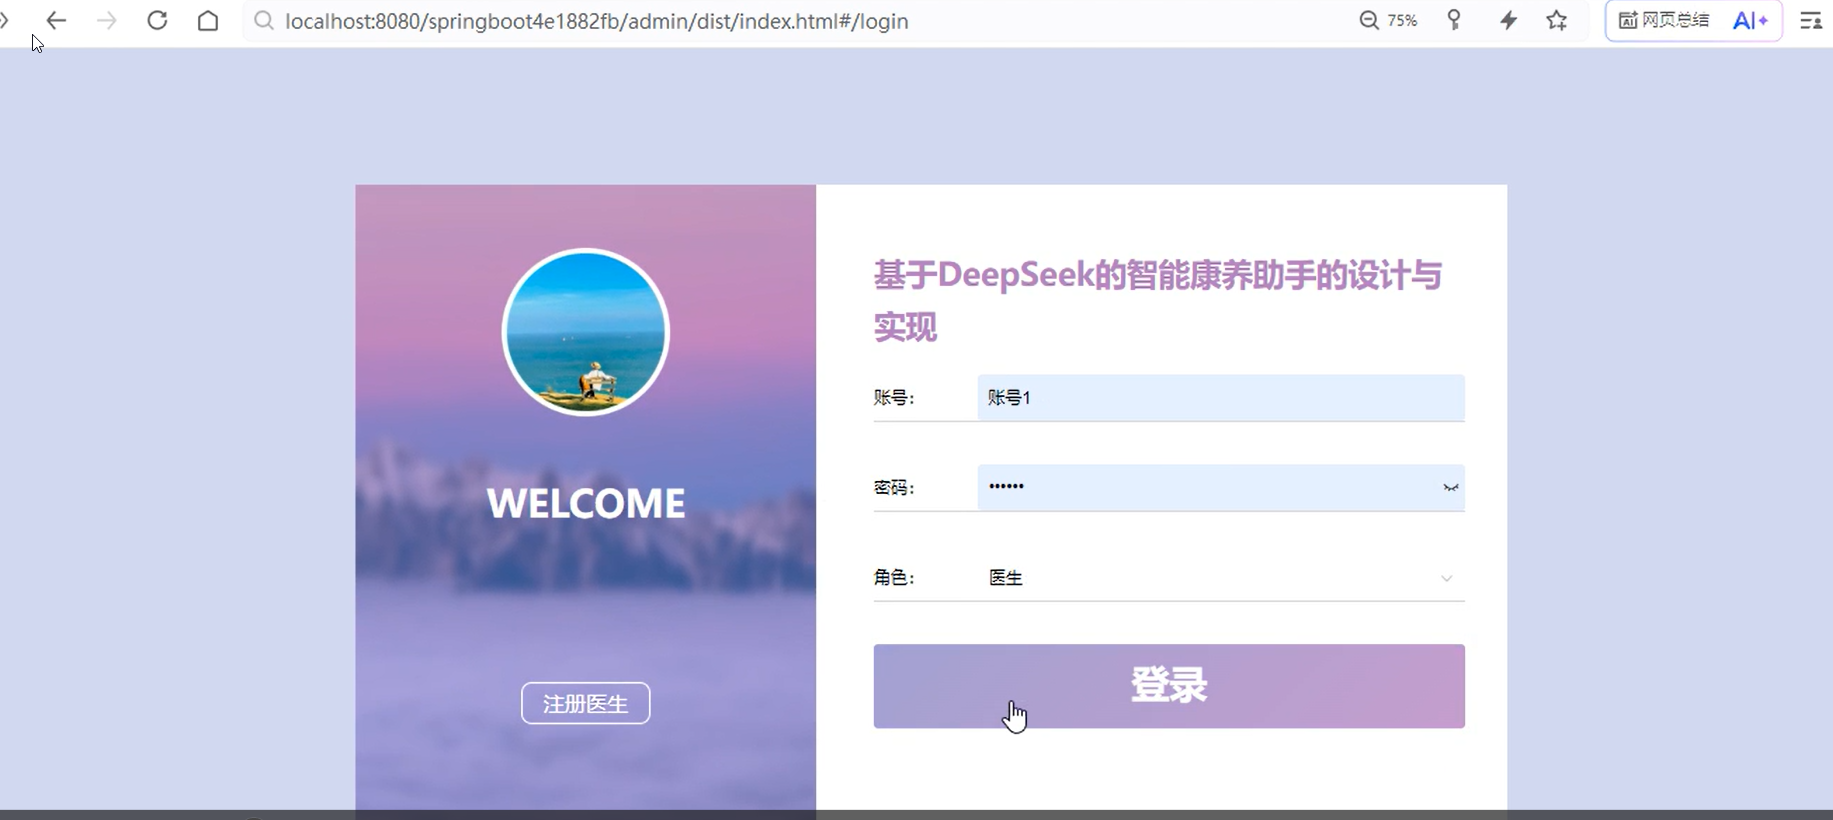The width and height of the screenshot is (1833, 820).
Task: Focus the 账号 account input field
Action: (x=1221, y=398)
